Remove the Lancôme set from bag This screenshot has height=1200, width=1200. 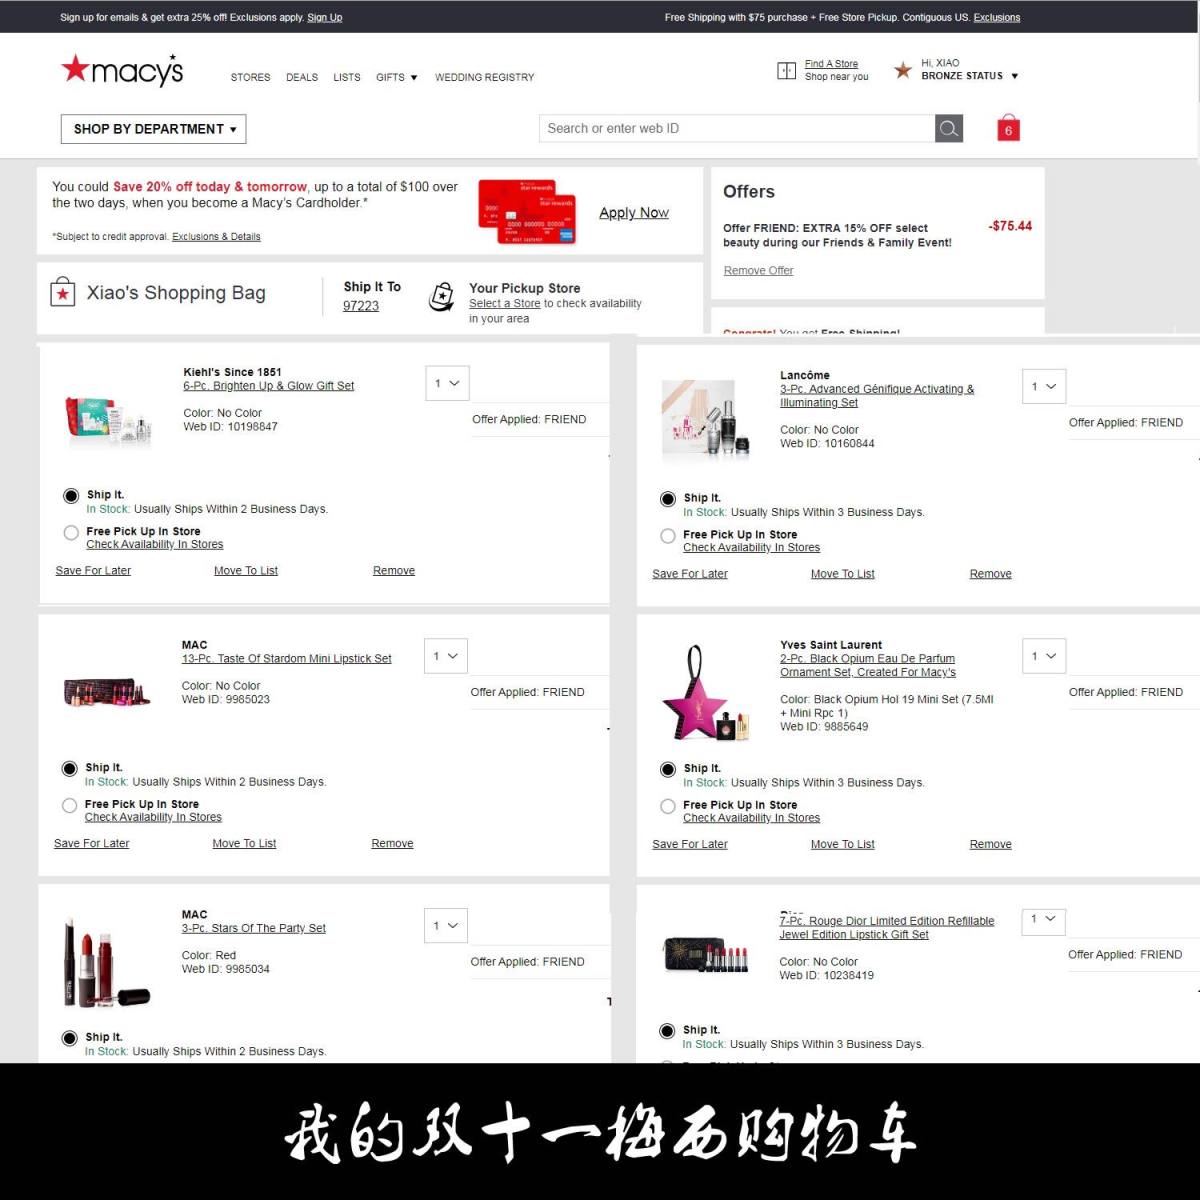(x=990, y=574)
